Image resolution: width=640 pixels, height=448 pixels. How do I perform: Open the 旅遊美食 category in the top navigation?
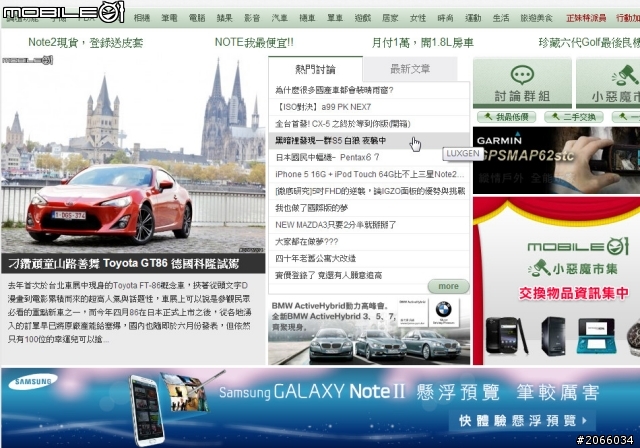point(536,18)
